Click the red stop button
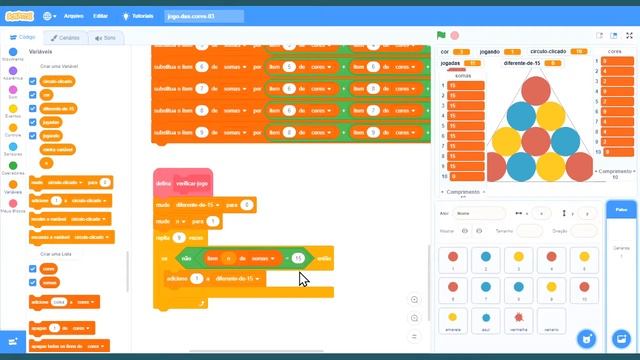640x360 pixels. coord(454,36)
